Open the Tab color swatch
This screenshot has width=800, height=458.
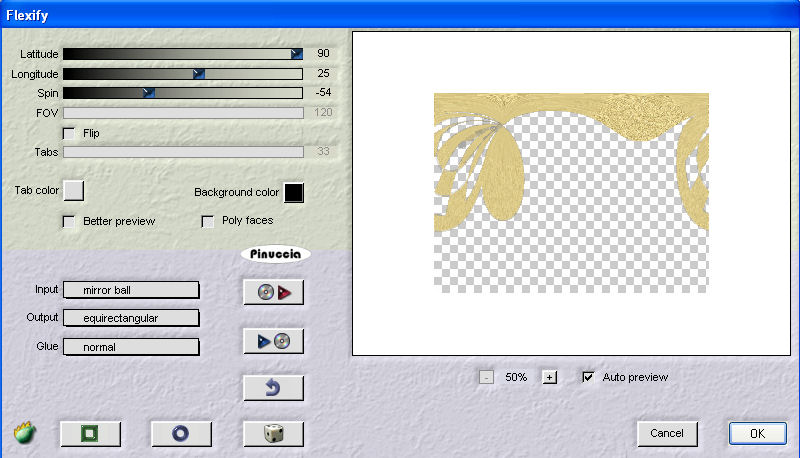(x=73, y=190)
